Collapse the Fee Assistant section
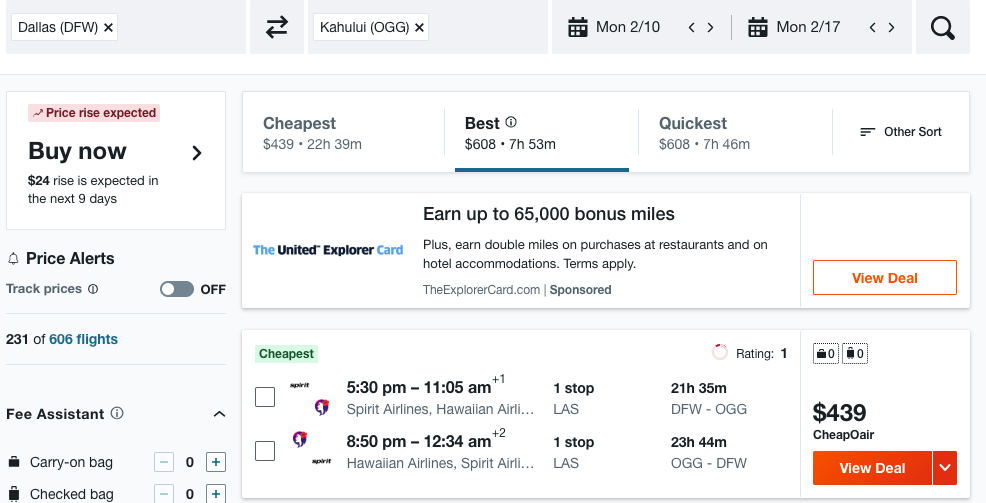Viewport: 986px width, 503px height. click(219, 414)
